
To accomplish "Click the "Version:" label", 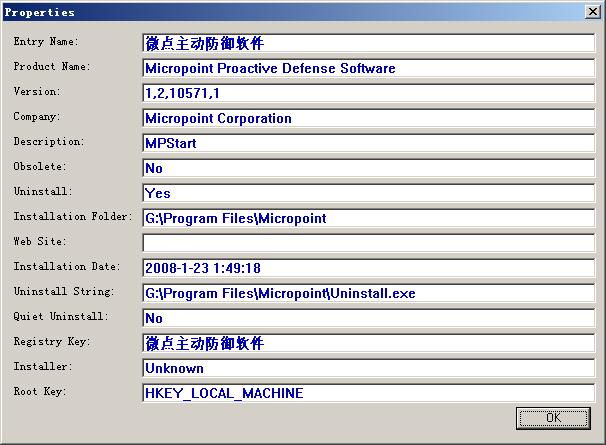I will tap(37, 92).
